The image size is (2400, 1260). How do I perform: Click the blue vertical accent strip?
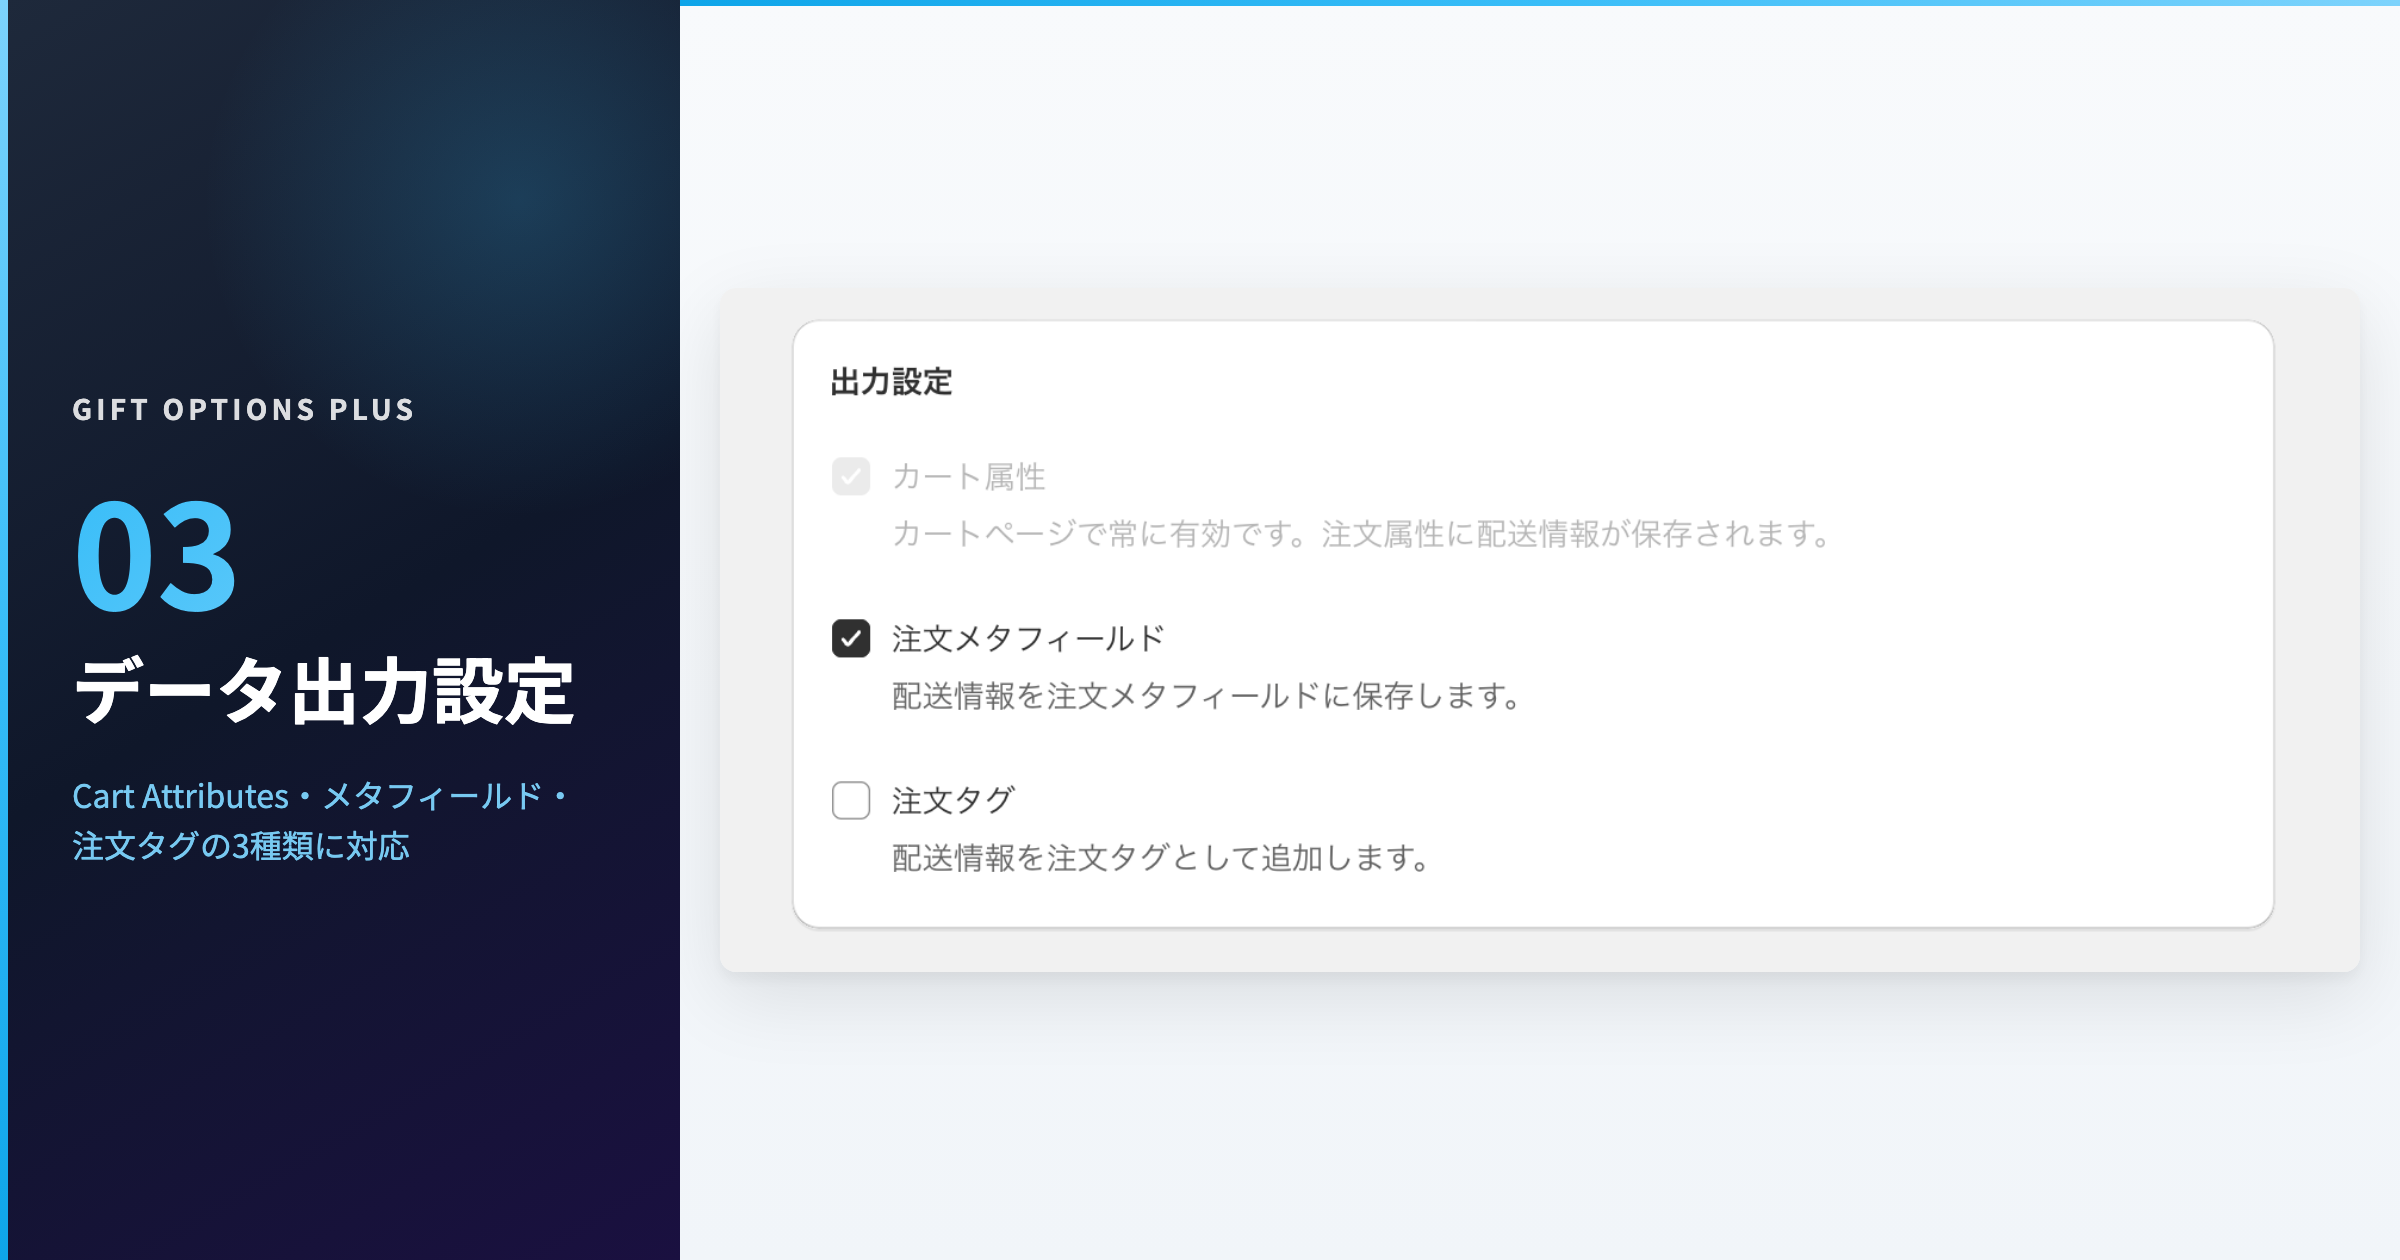(3, 630)
